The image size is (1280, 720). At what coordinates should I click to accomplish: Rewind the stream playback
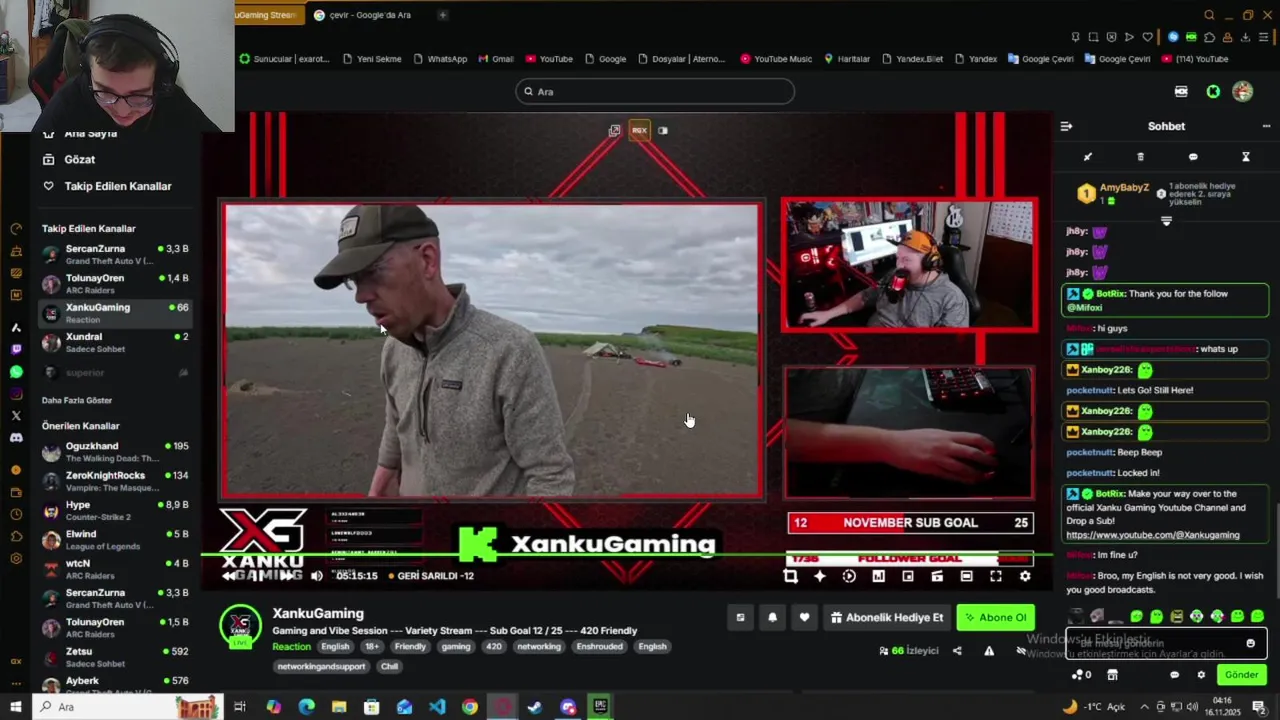click(x=230, y=576)
